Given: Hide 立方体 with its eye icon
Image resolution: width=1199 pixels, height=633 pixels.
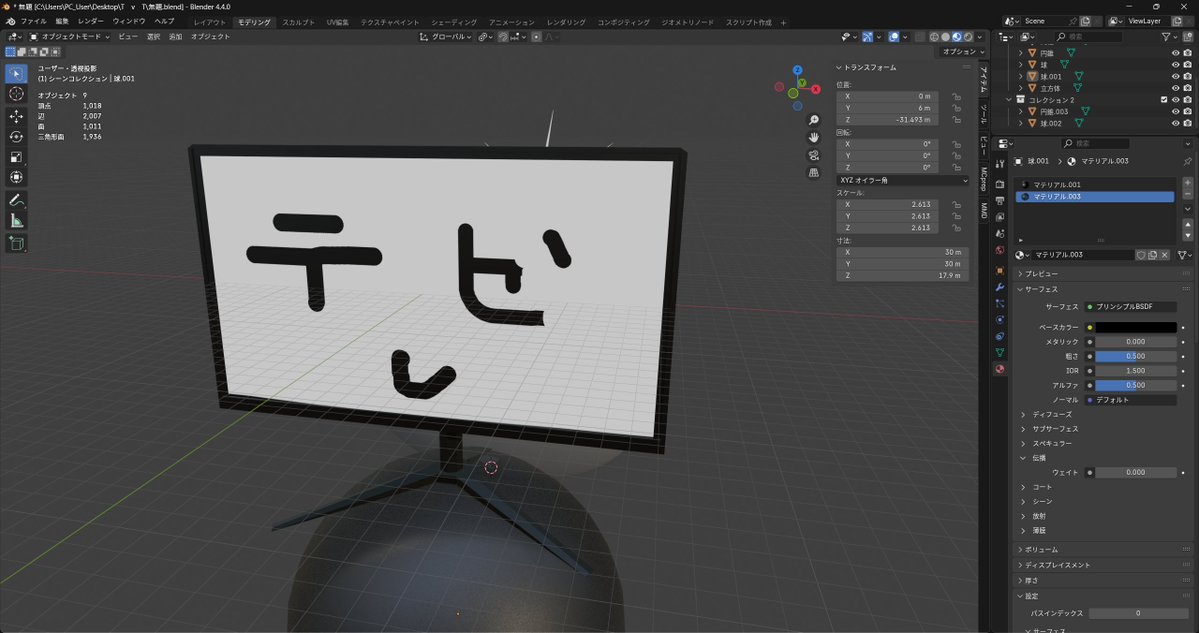Looking at the screenshot, I should click(x=1176, y=88).
